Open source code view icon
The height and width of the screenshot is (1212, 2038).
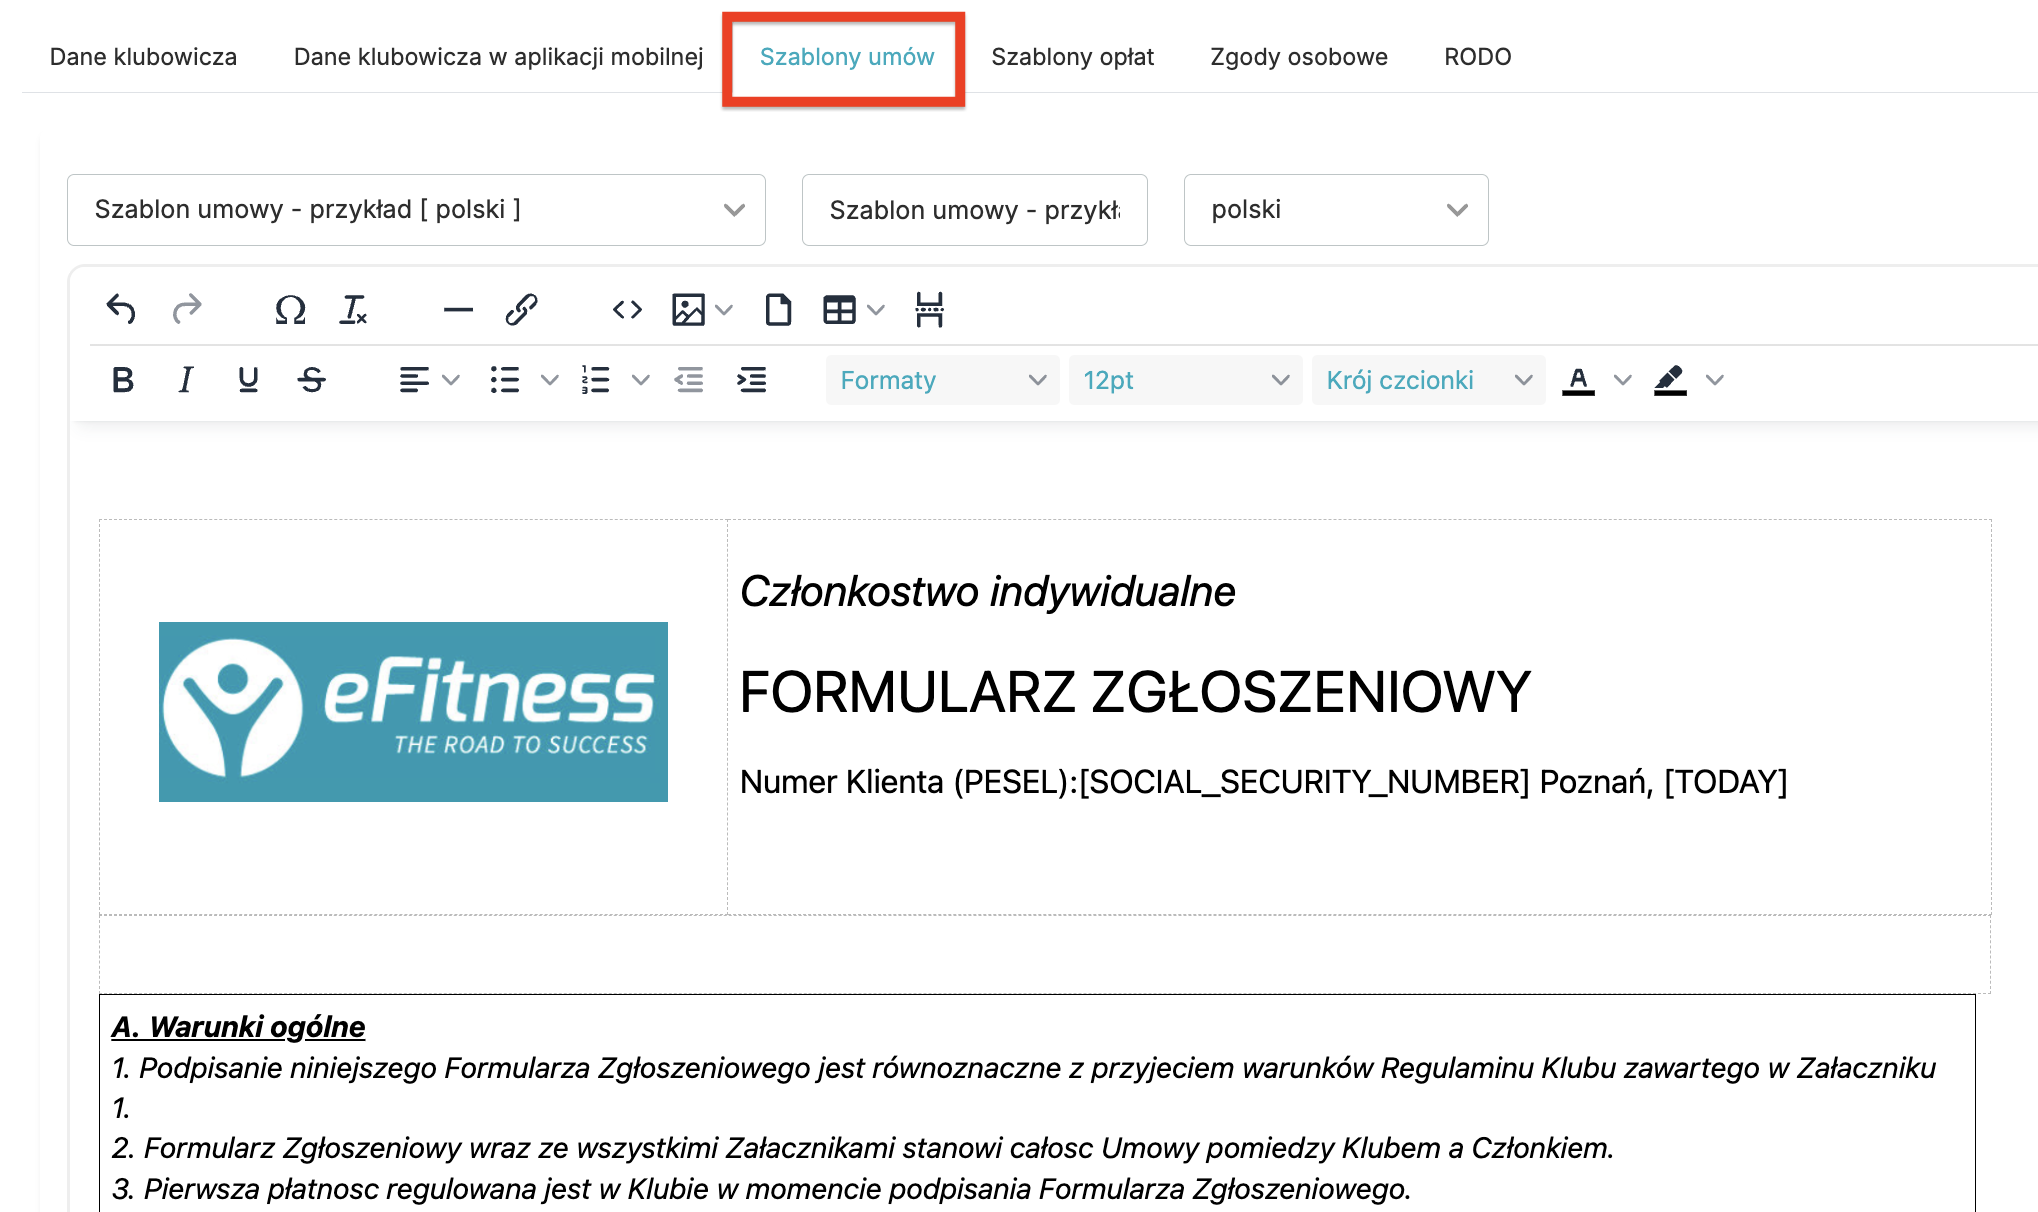627,309
